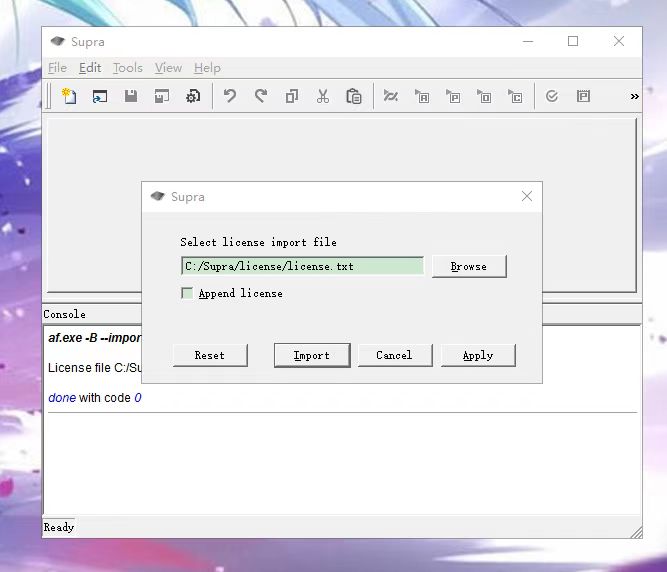Click the 'Ready' status bar text
Screen dimensions: 667x572
[x=59, y=527]
